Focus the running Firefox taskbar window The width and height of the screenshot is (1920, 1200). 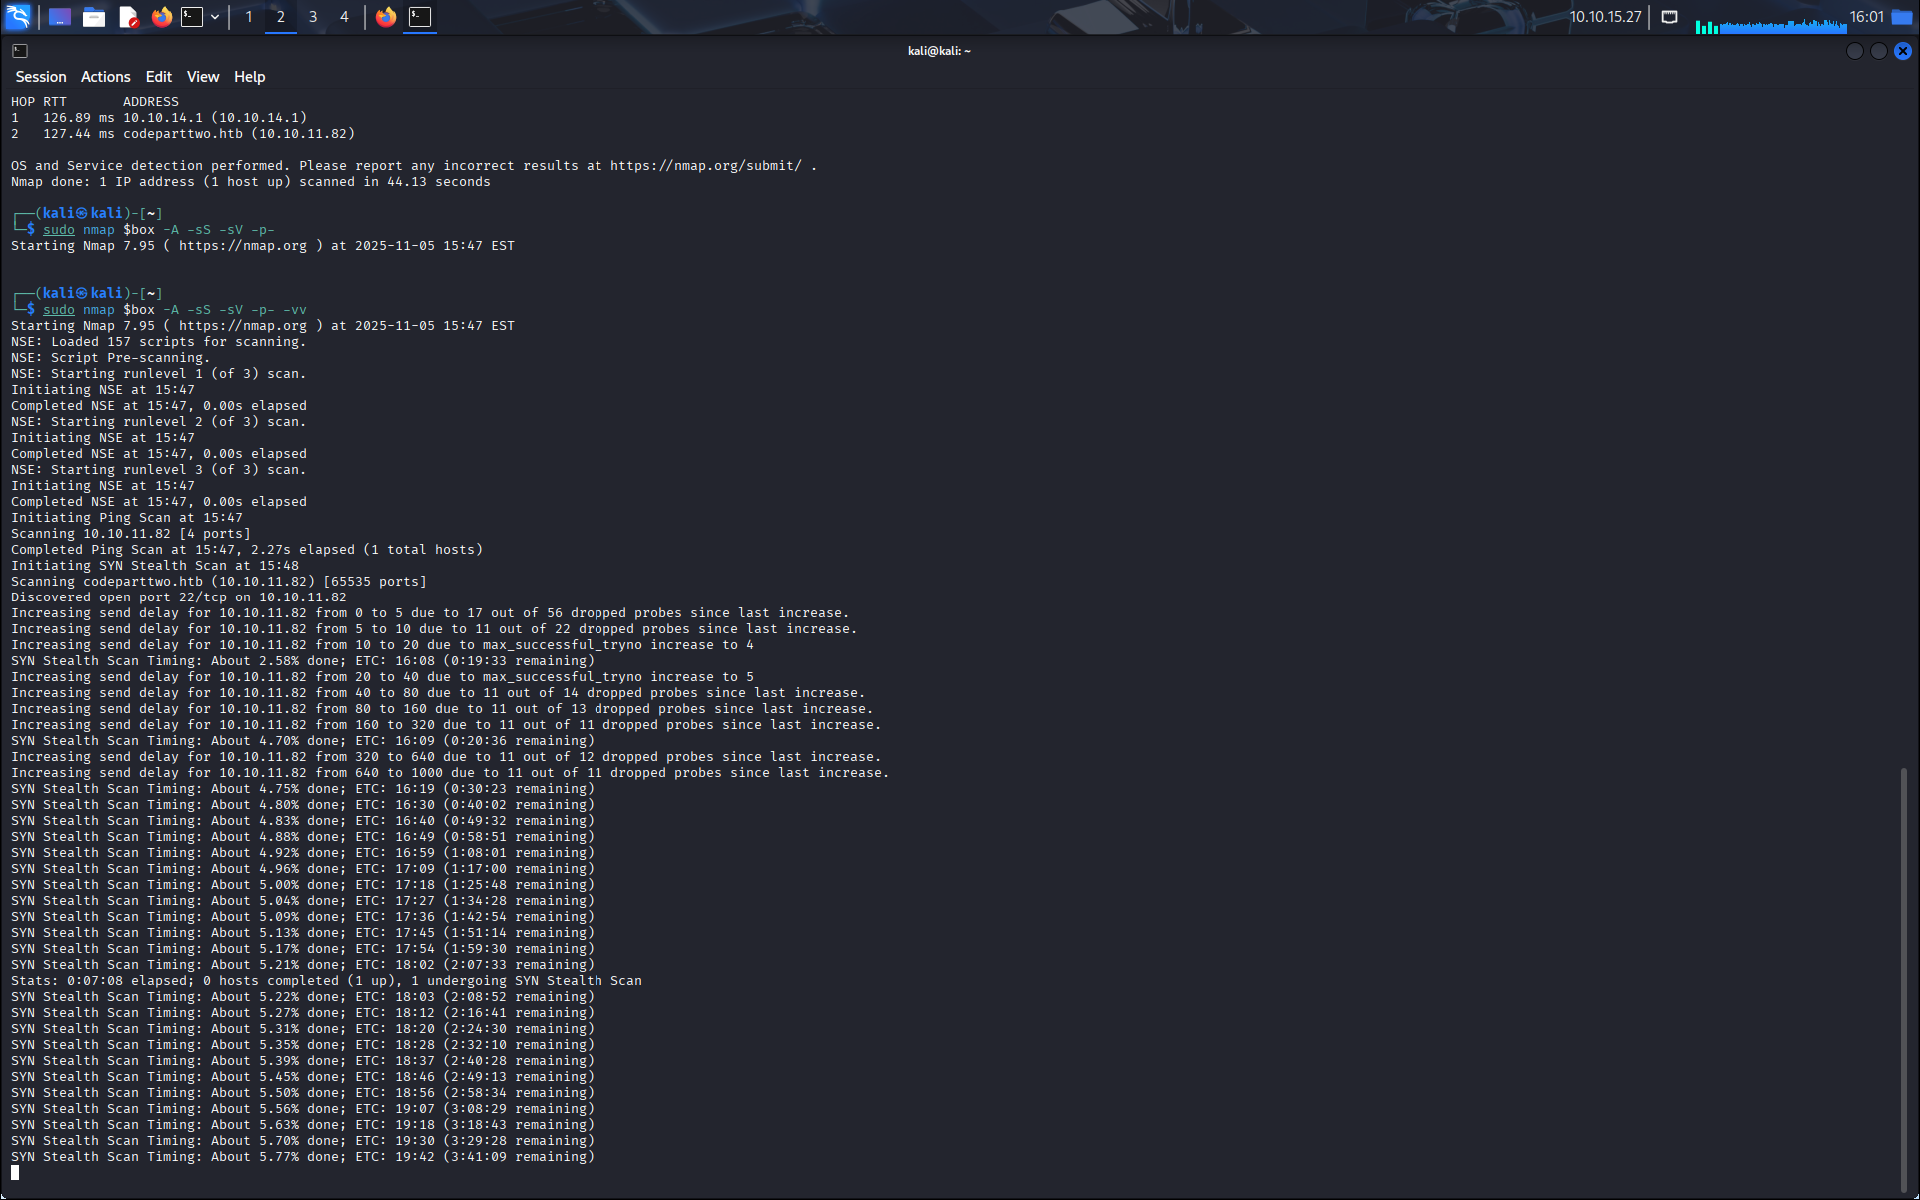(386, 17)
